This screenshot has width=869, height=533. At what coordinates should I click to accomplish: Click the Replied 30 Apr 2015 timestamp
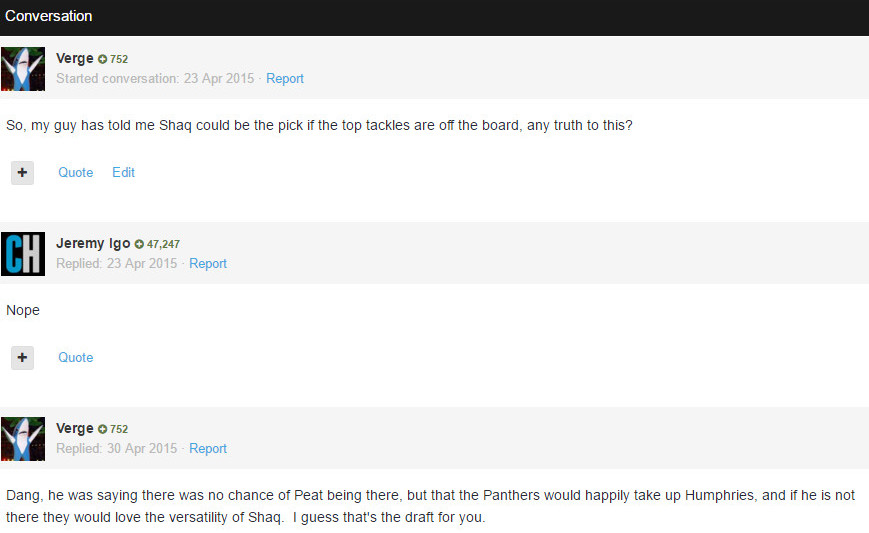[x=116, y=449]
